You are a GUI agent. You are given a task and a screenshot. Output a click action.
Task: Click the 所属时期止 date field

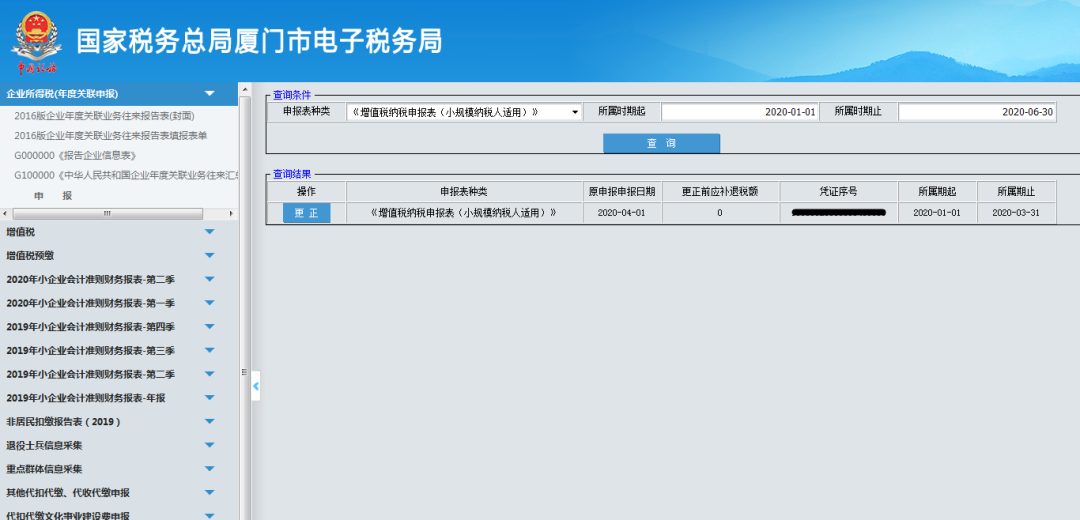[x=977, y=112]
